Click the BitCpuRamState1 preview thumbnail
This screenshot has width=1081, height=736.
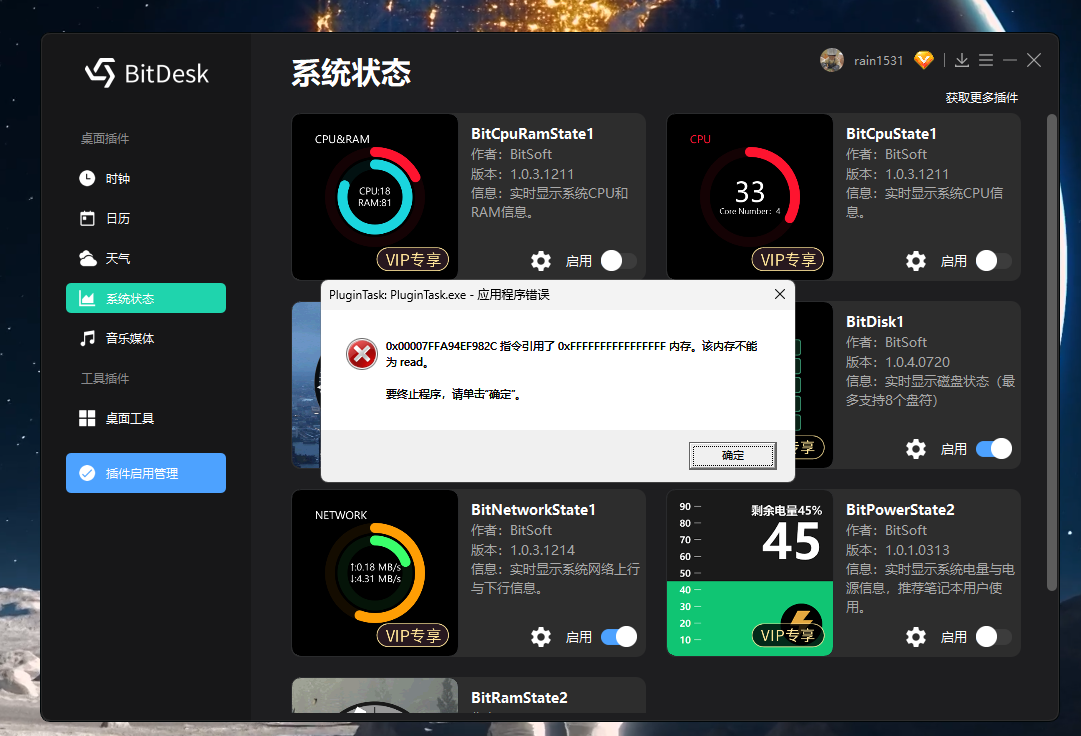[x=375, y=196]
